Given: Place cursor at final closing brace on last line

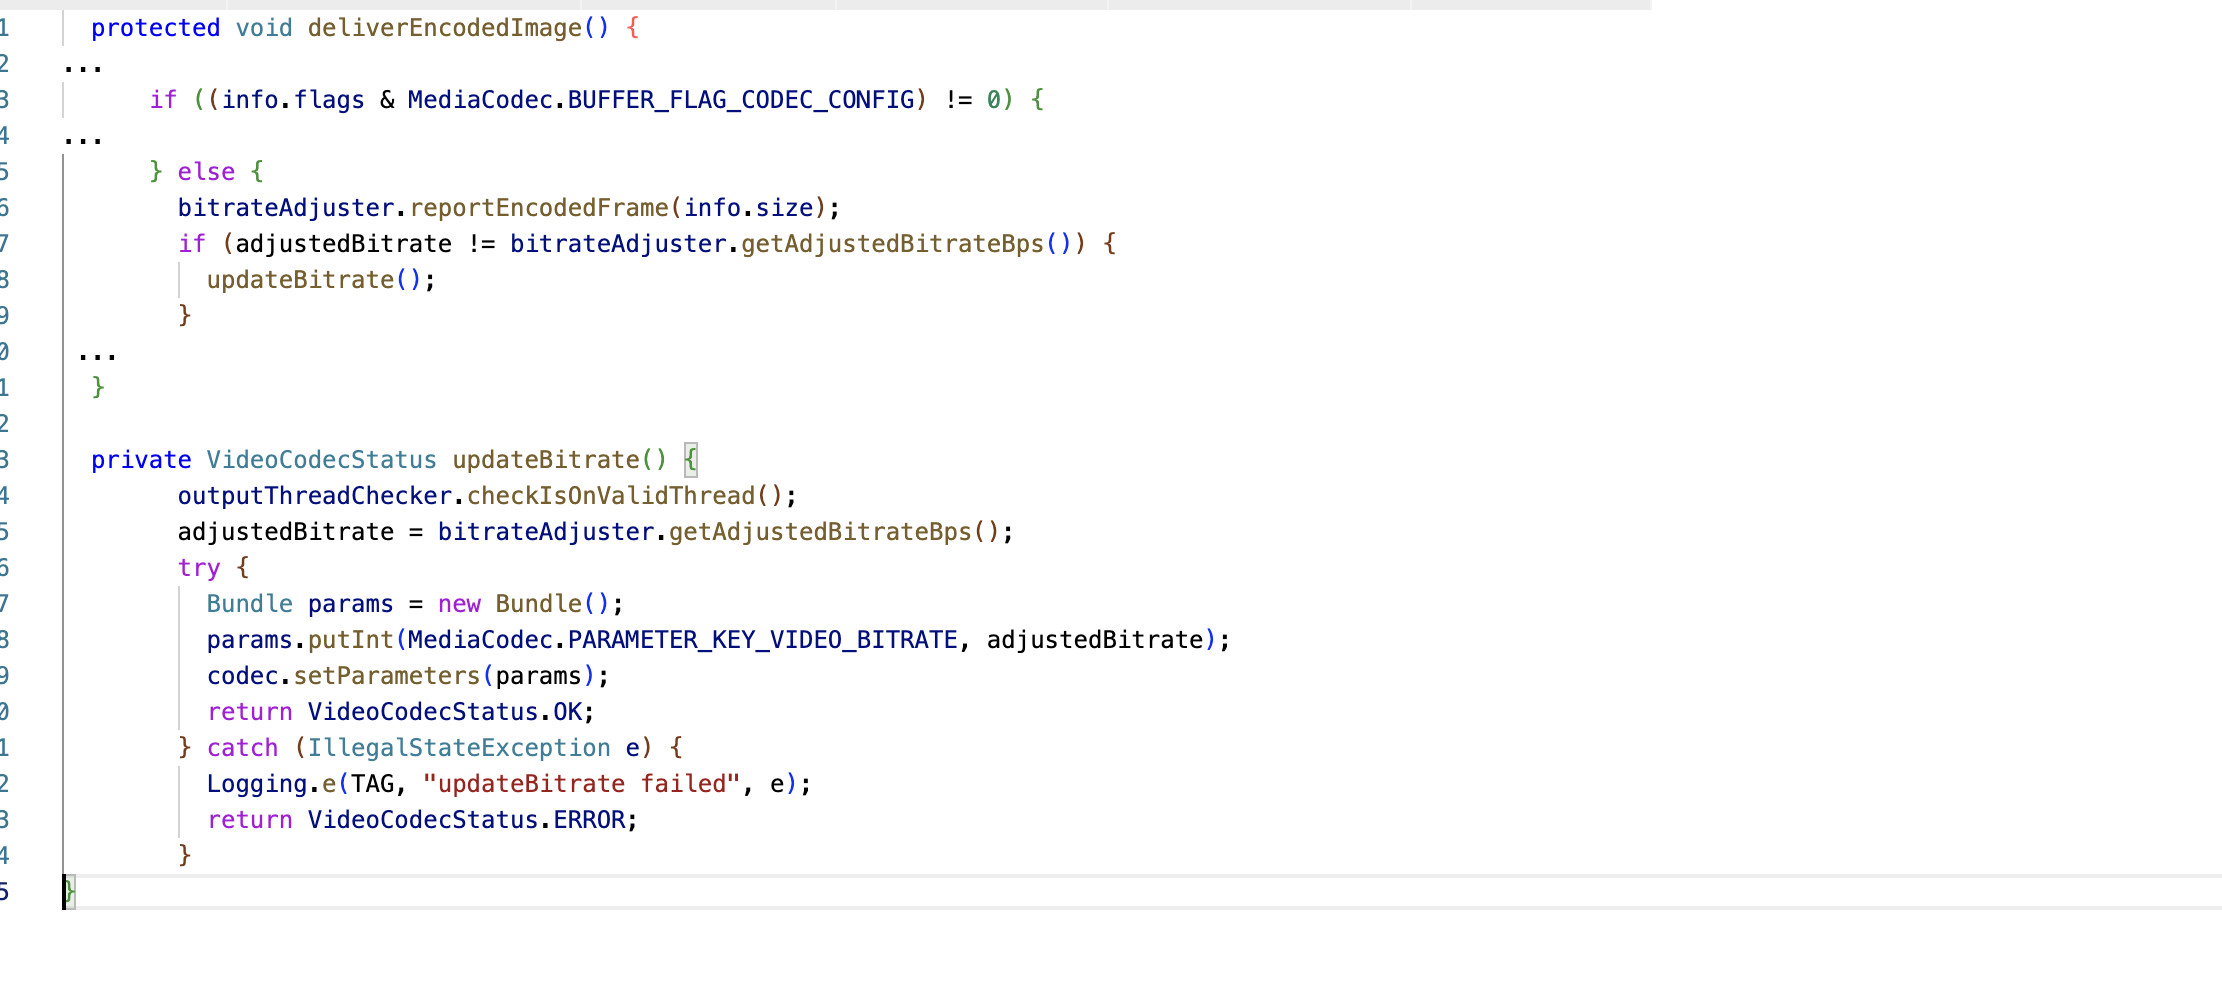Looking at the screenshot, I should (69, 892).
